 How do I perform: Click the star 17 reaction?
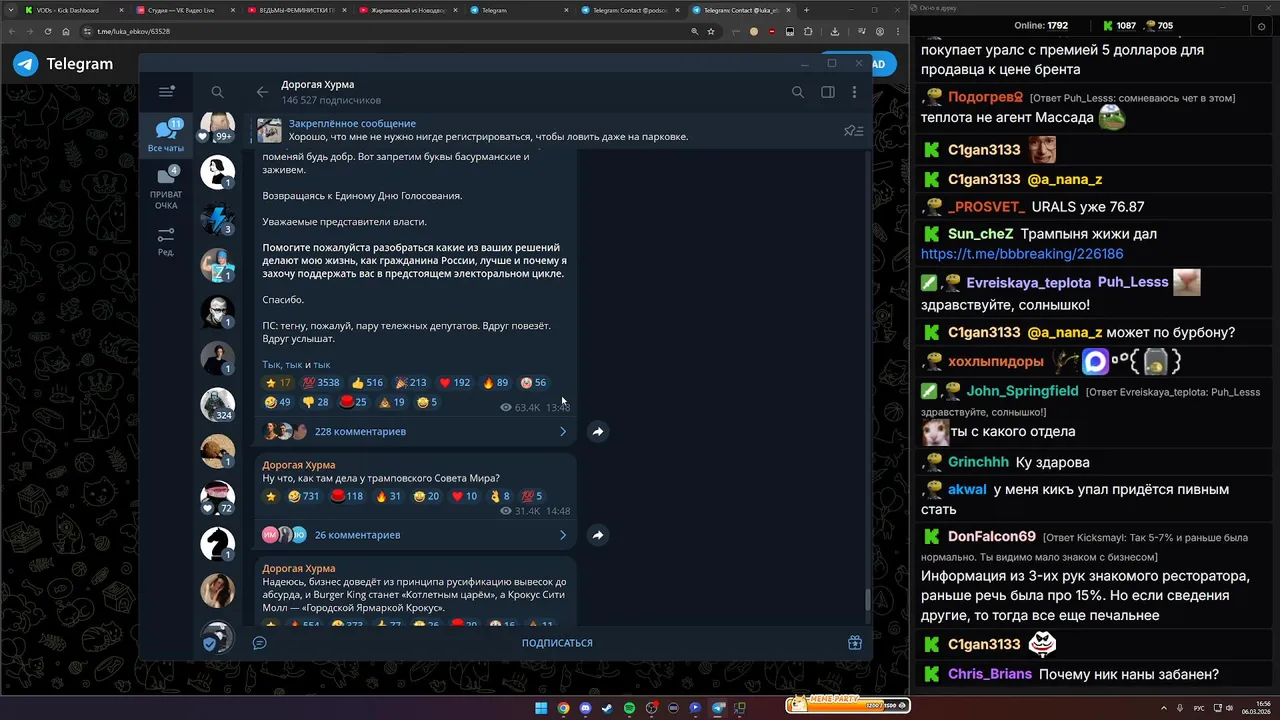click(278, 382)
